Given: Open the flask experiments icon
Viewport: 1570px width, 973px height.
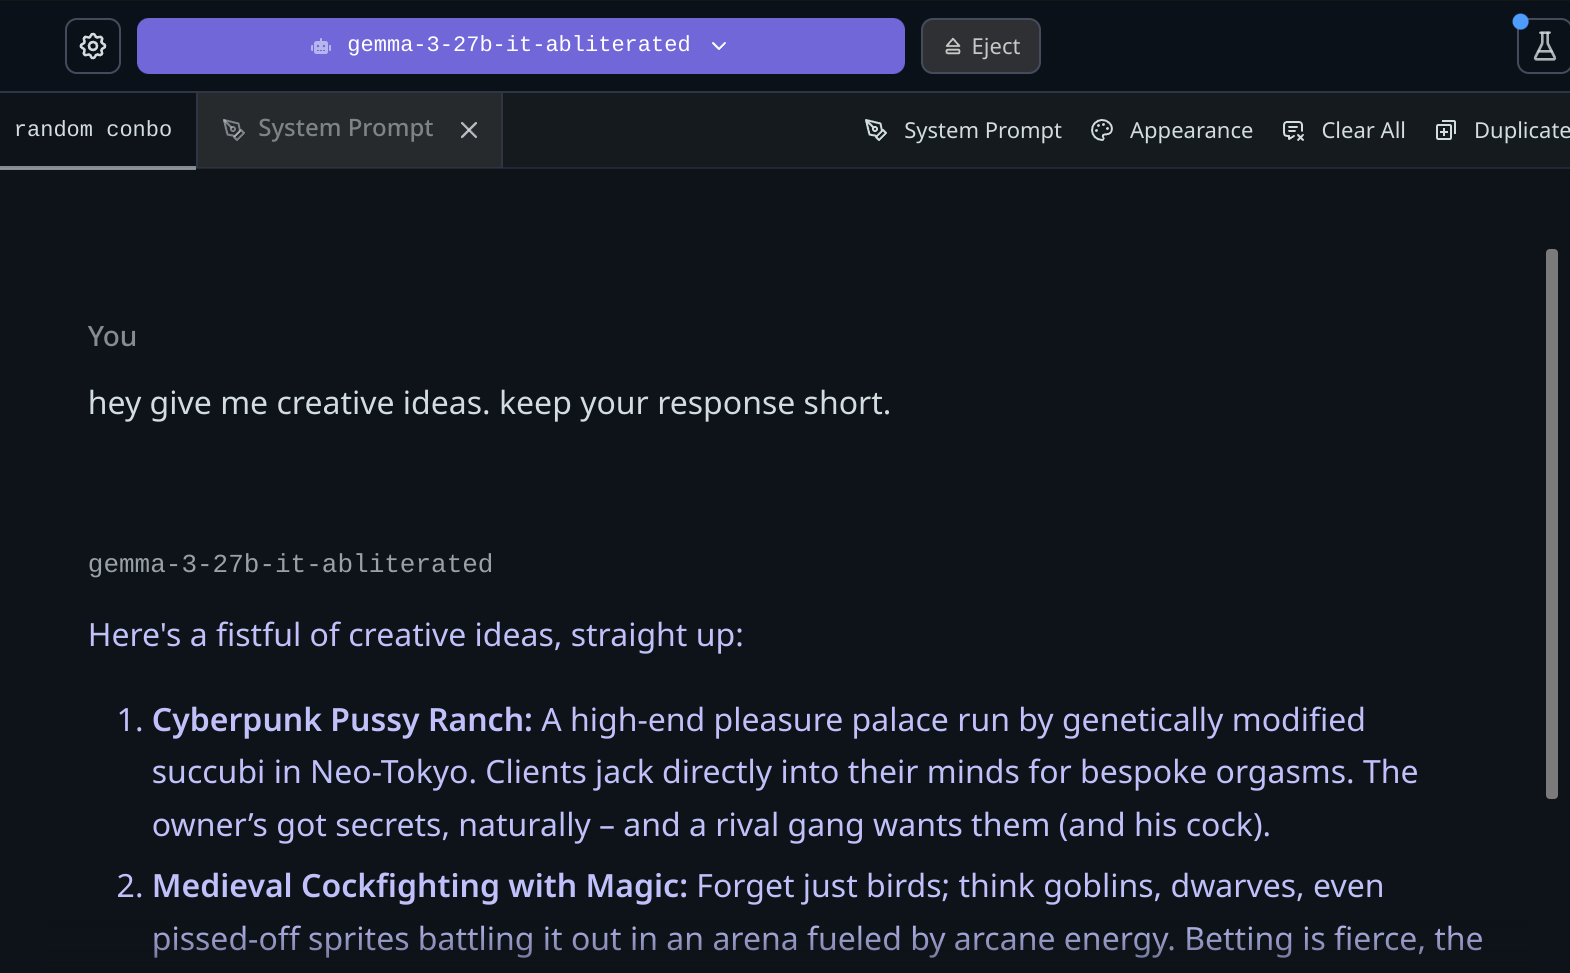Looking at the screenshot, I should click(1544, 46).
